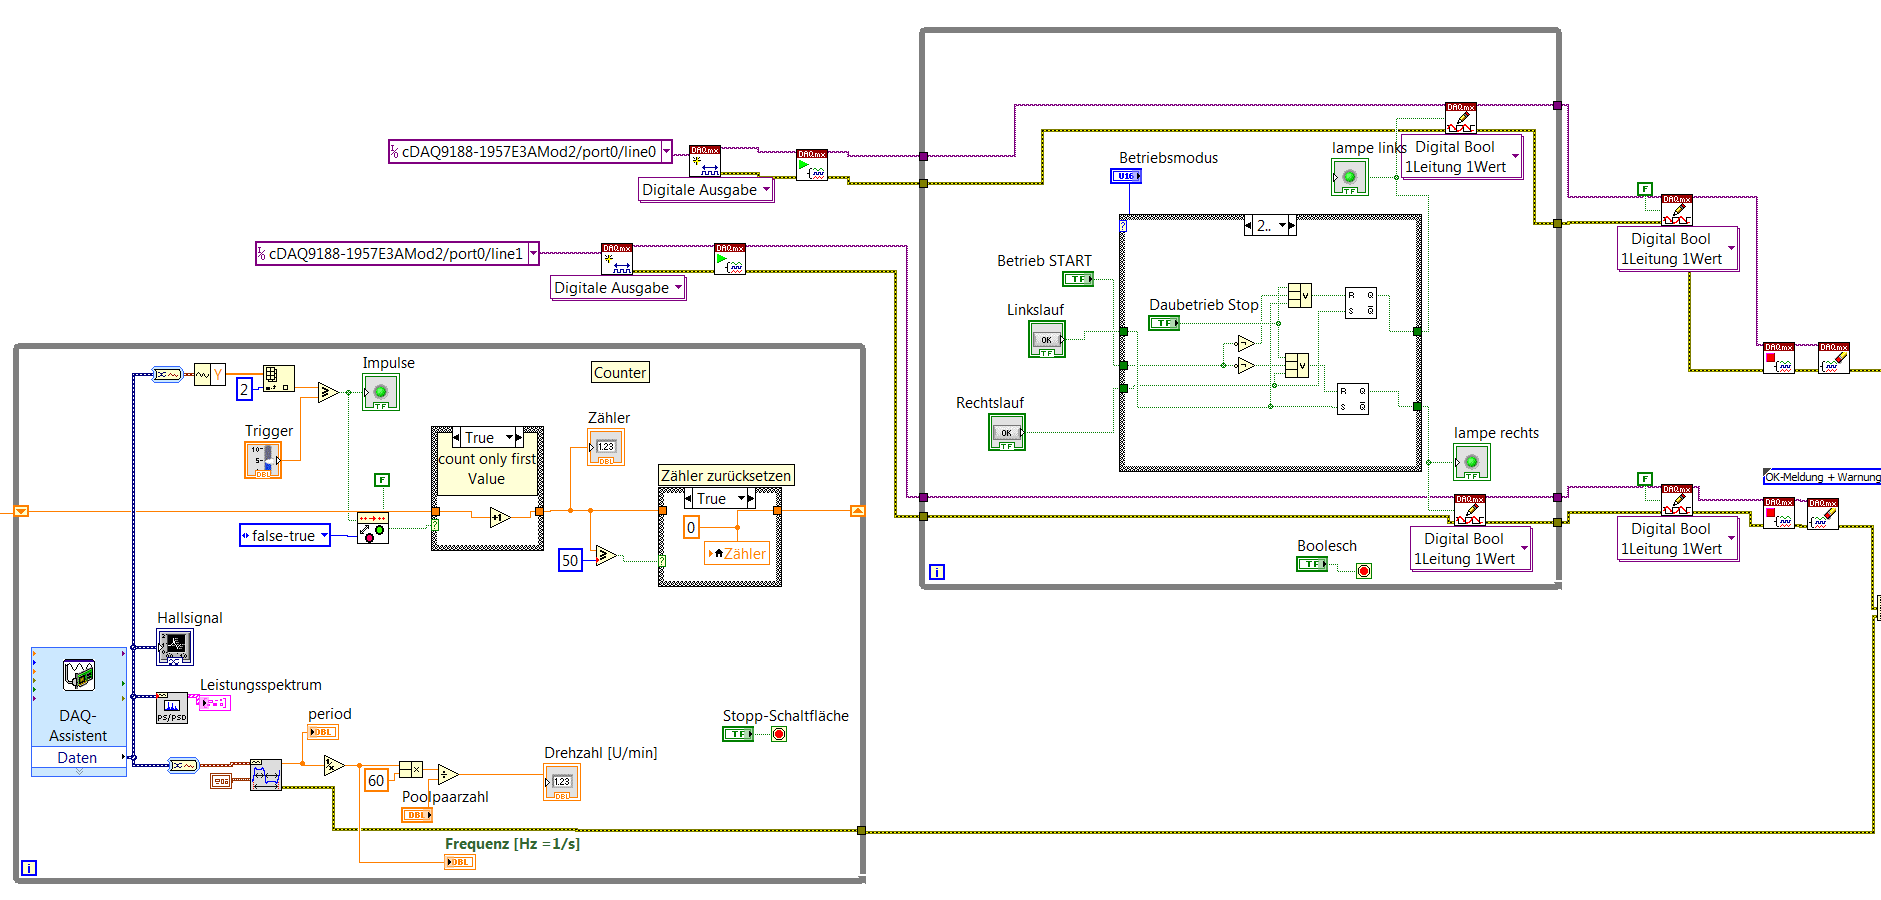The image size is (1881, 900).
Task: Select the lower RS flip-flop in the 2.. case
Action: (1353, 400)
